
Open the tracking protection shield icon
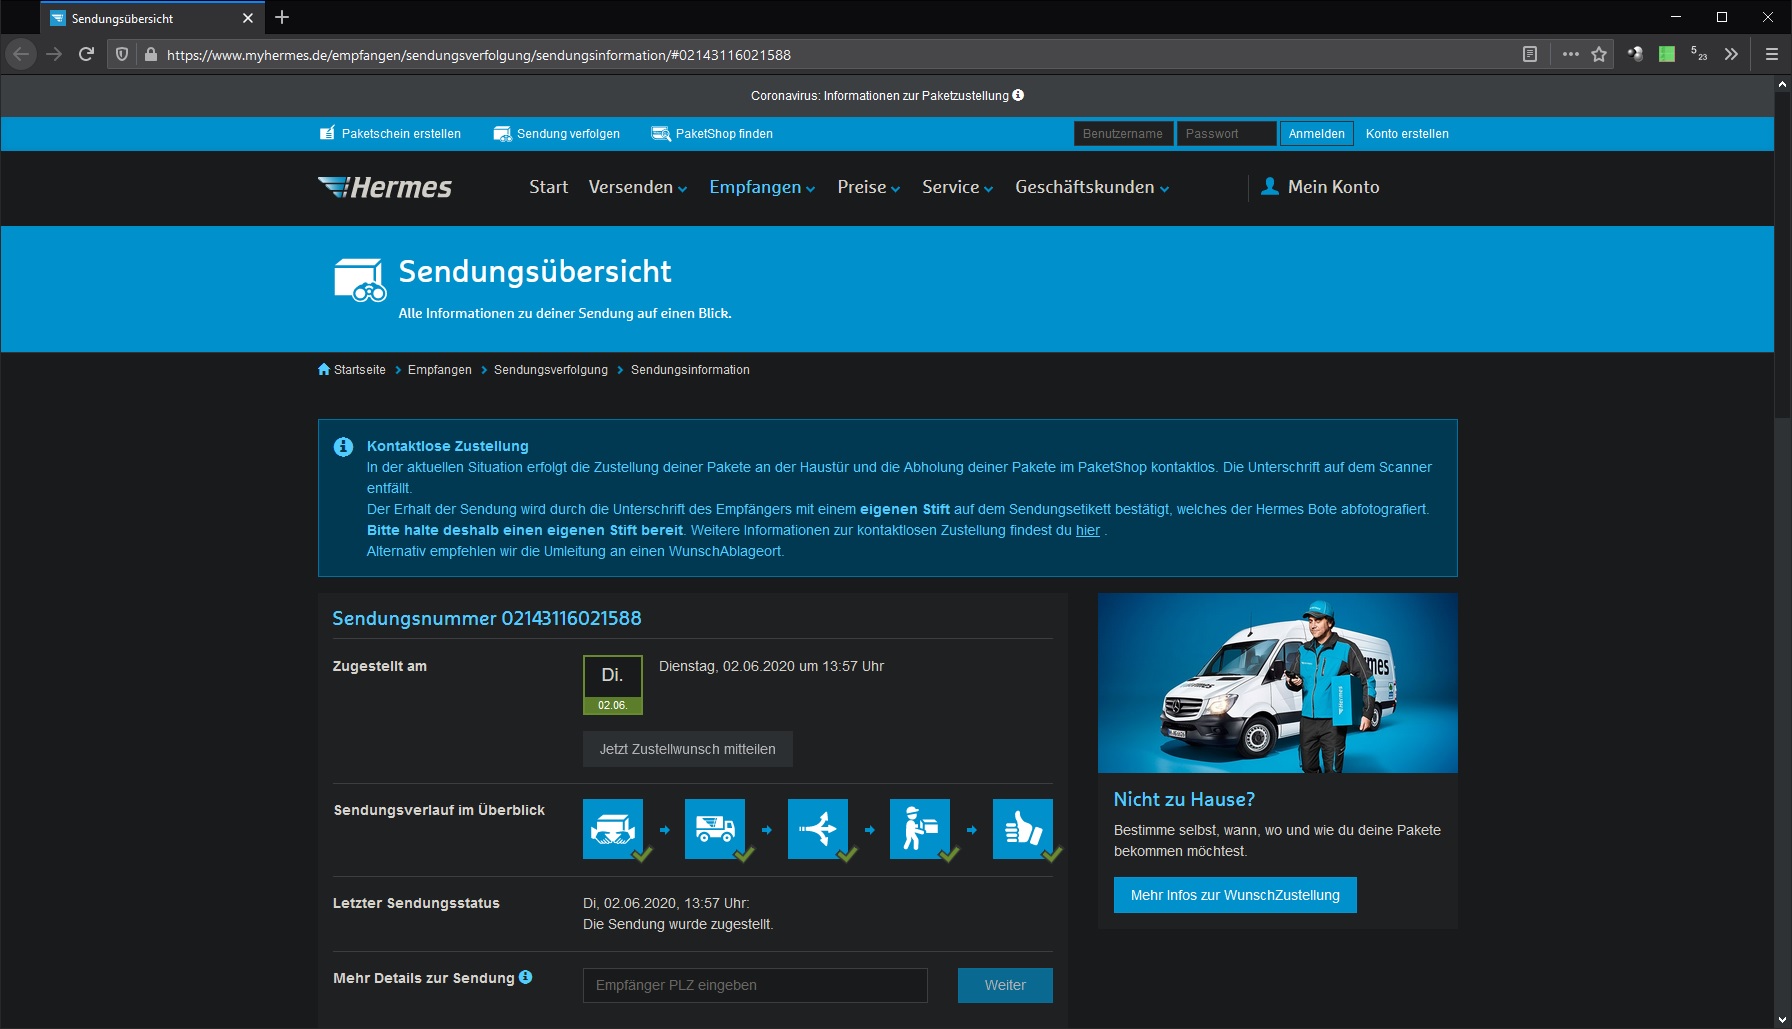[122, 54]
